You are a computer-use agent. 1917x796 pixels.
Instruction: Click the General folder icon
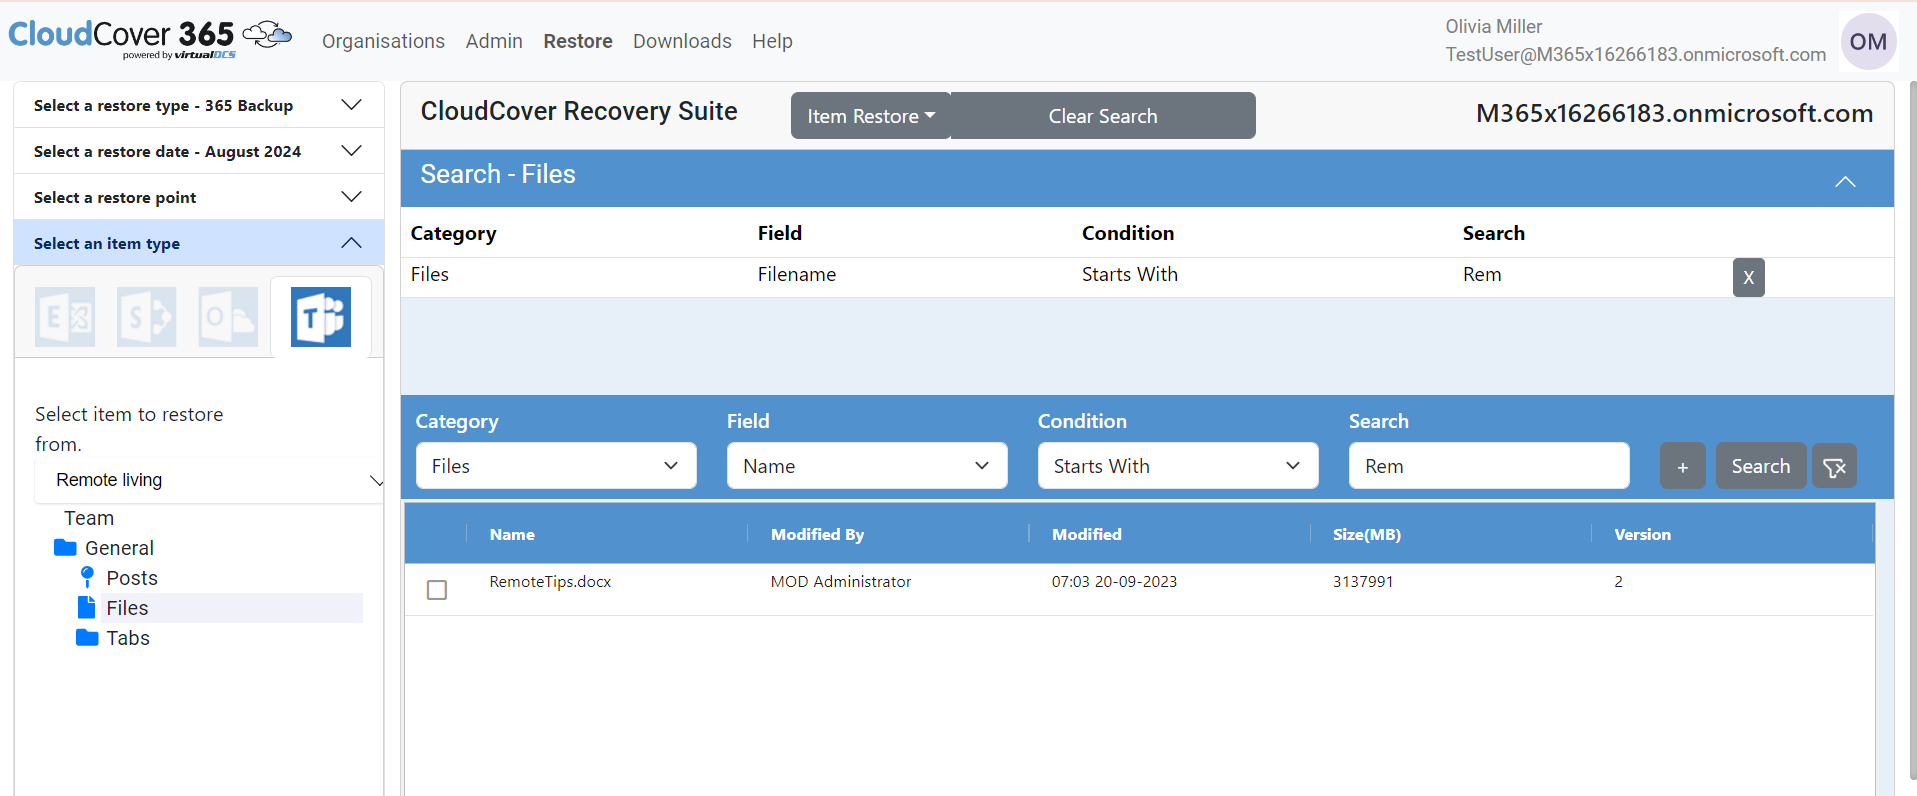(65, 548)
